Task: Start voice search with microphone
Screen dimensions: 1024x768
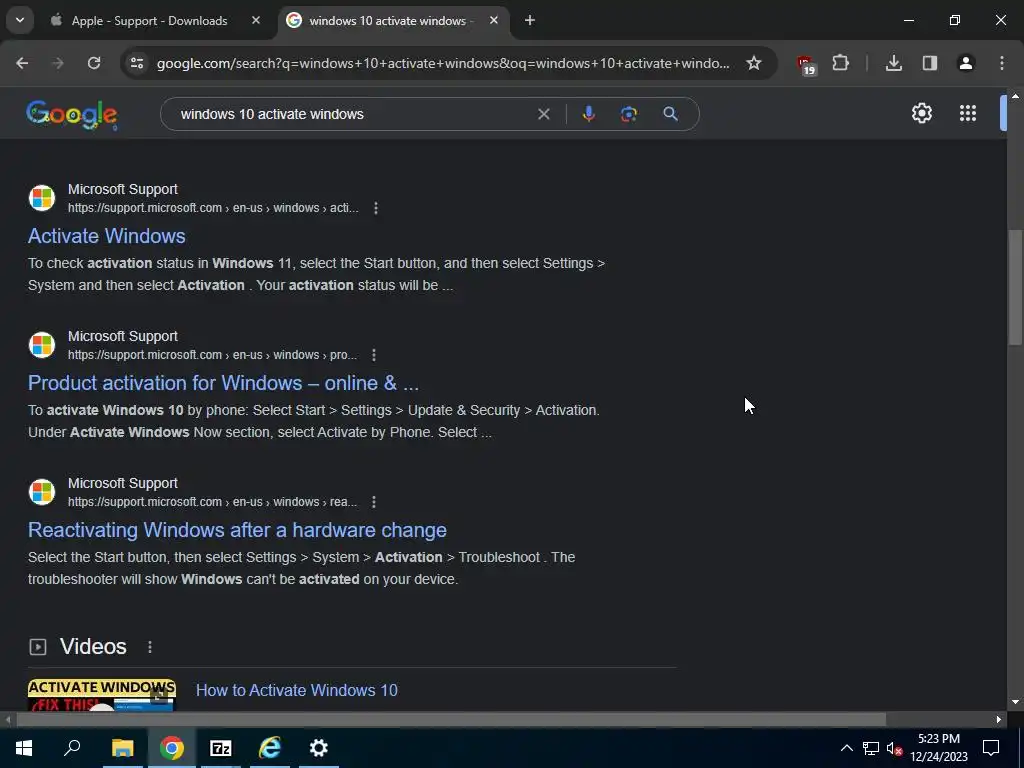Action: pos(588,114)
